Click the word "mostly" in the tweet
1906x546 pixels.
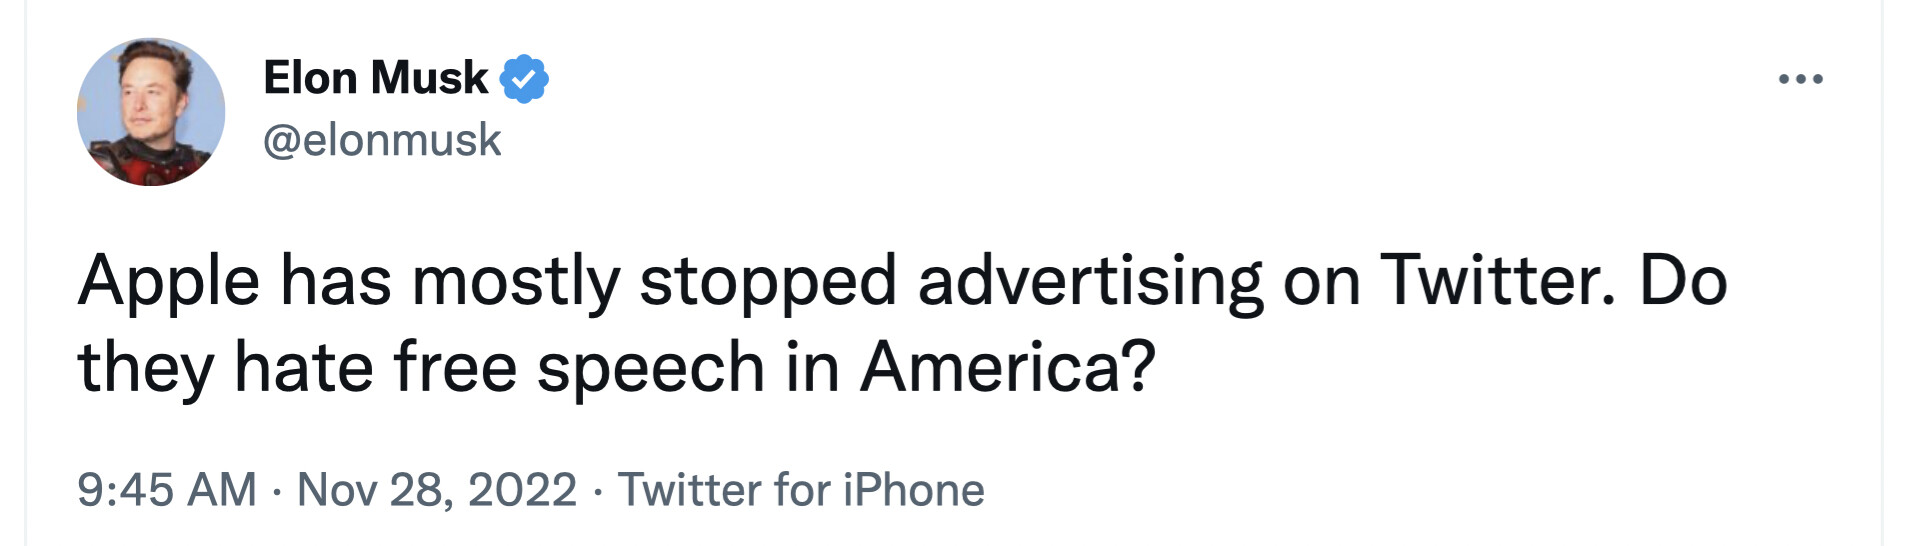click(516, 282)
